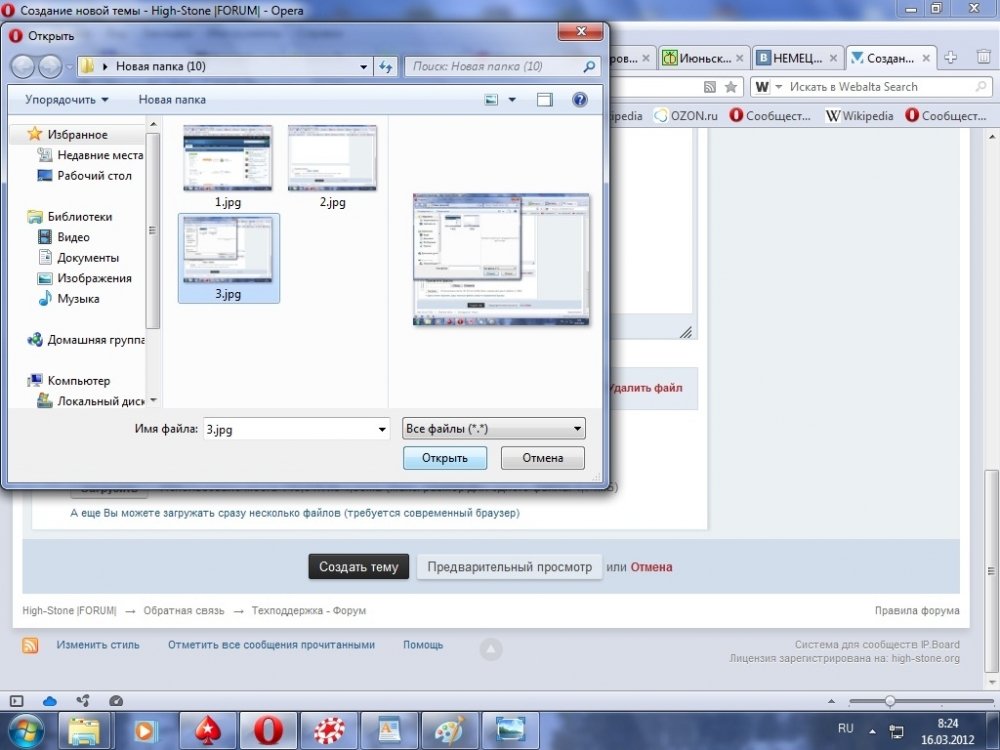The width and height of the screenshot is (1000, 750).
Task: Click the Help question mark icon in dialog
Action: tap(580, 99)
